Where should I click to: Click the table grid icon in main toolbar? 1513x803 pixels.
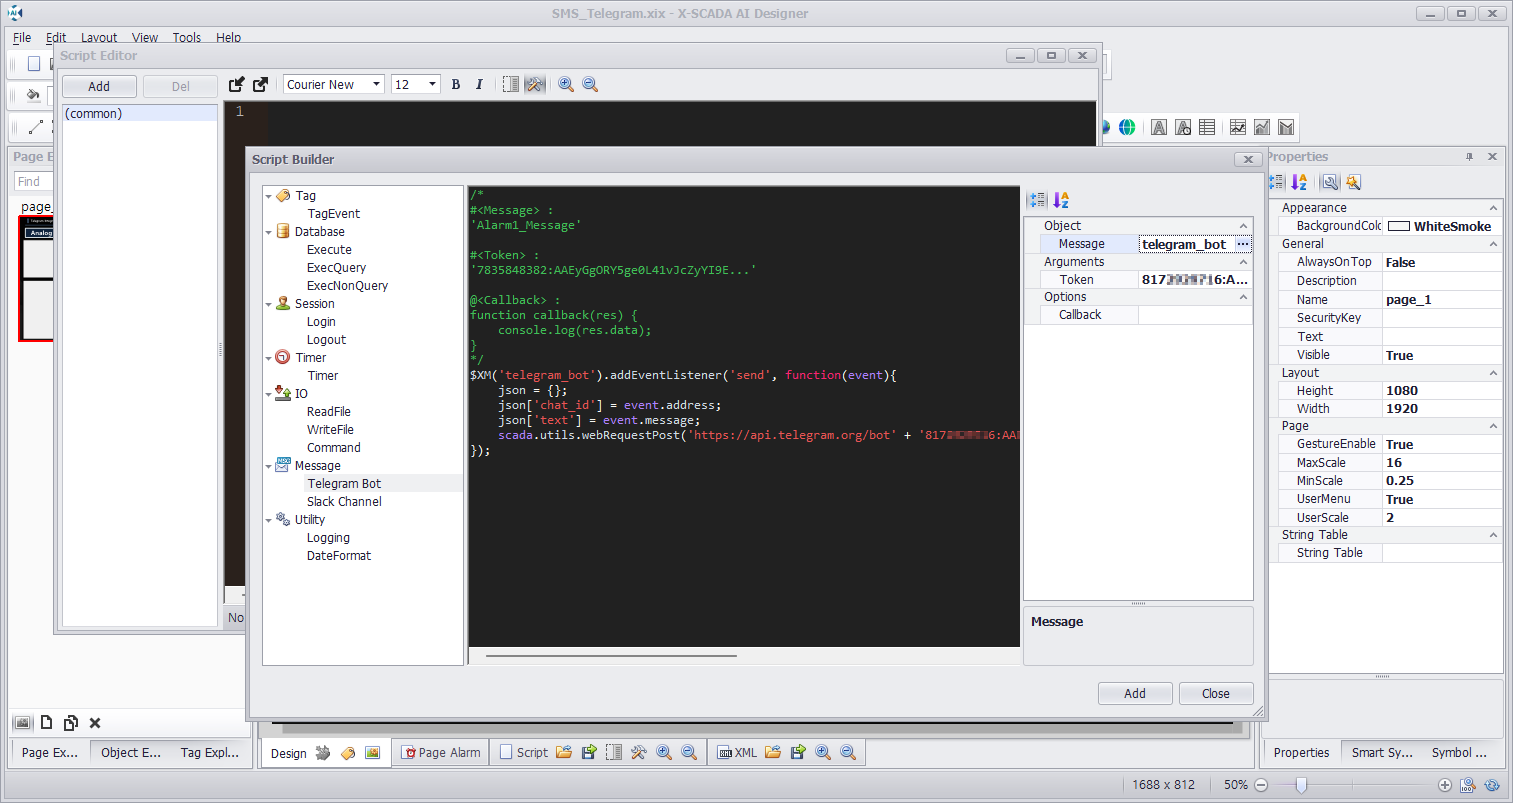tap(1207, 127)
